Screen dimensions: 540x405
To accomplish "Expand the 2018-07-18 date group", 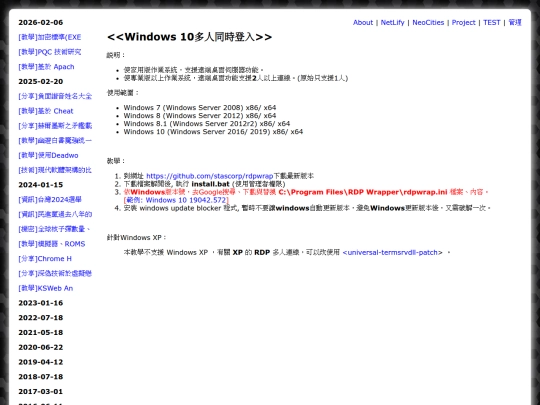I will (x=41, y=377).
